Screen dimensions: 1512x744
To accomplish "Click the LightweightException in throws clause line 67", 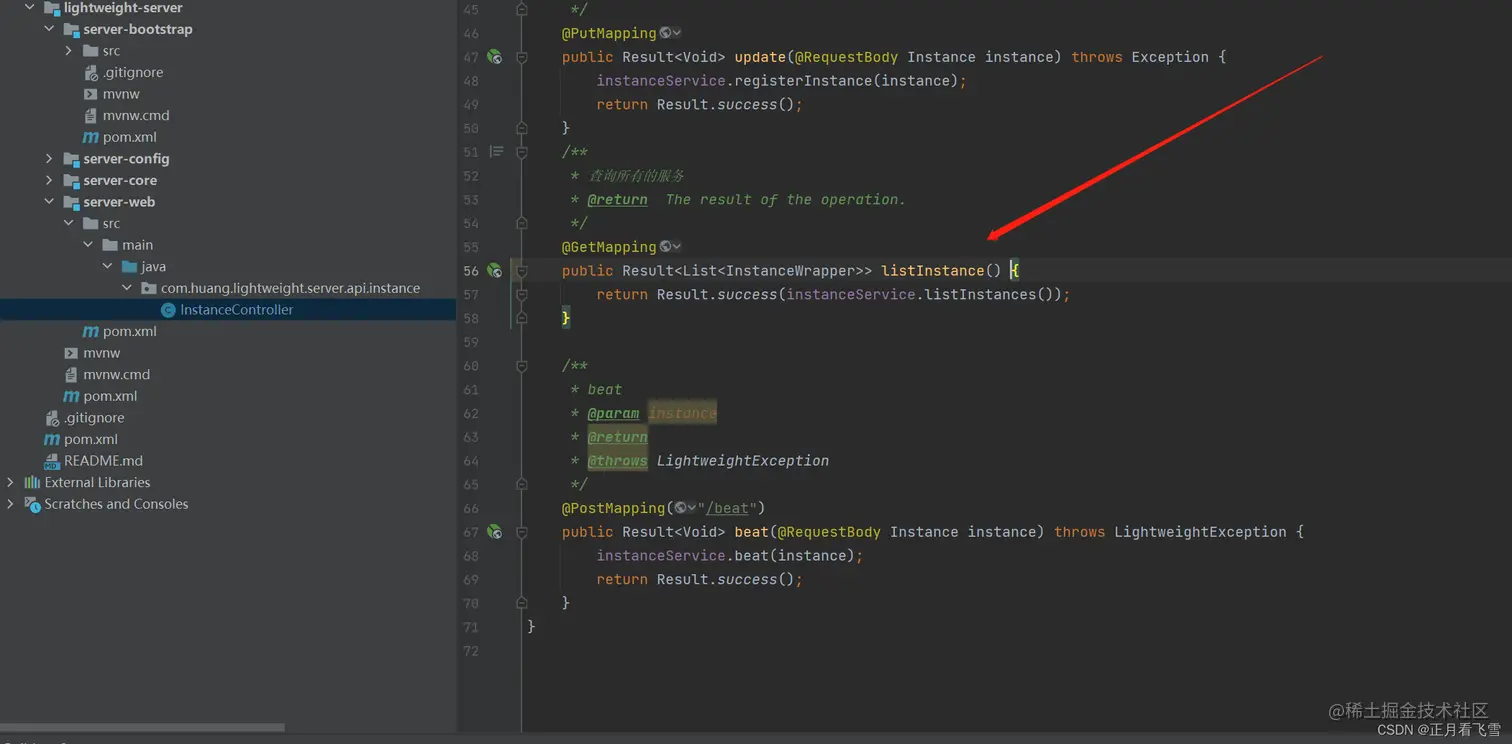I will point(1200,532).
